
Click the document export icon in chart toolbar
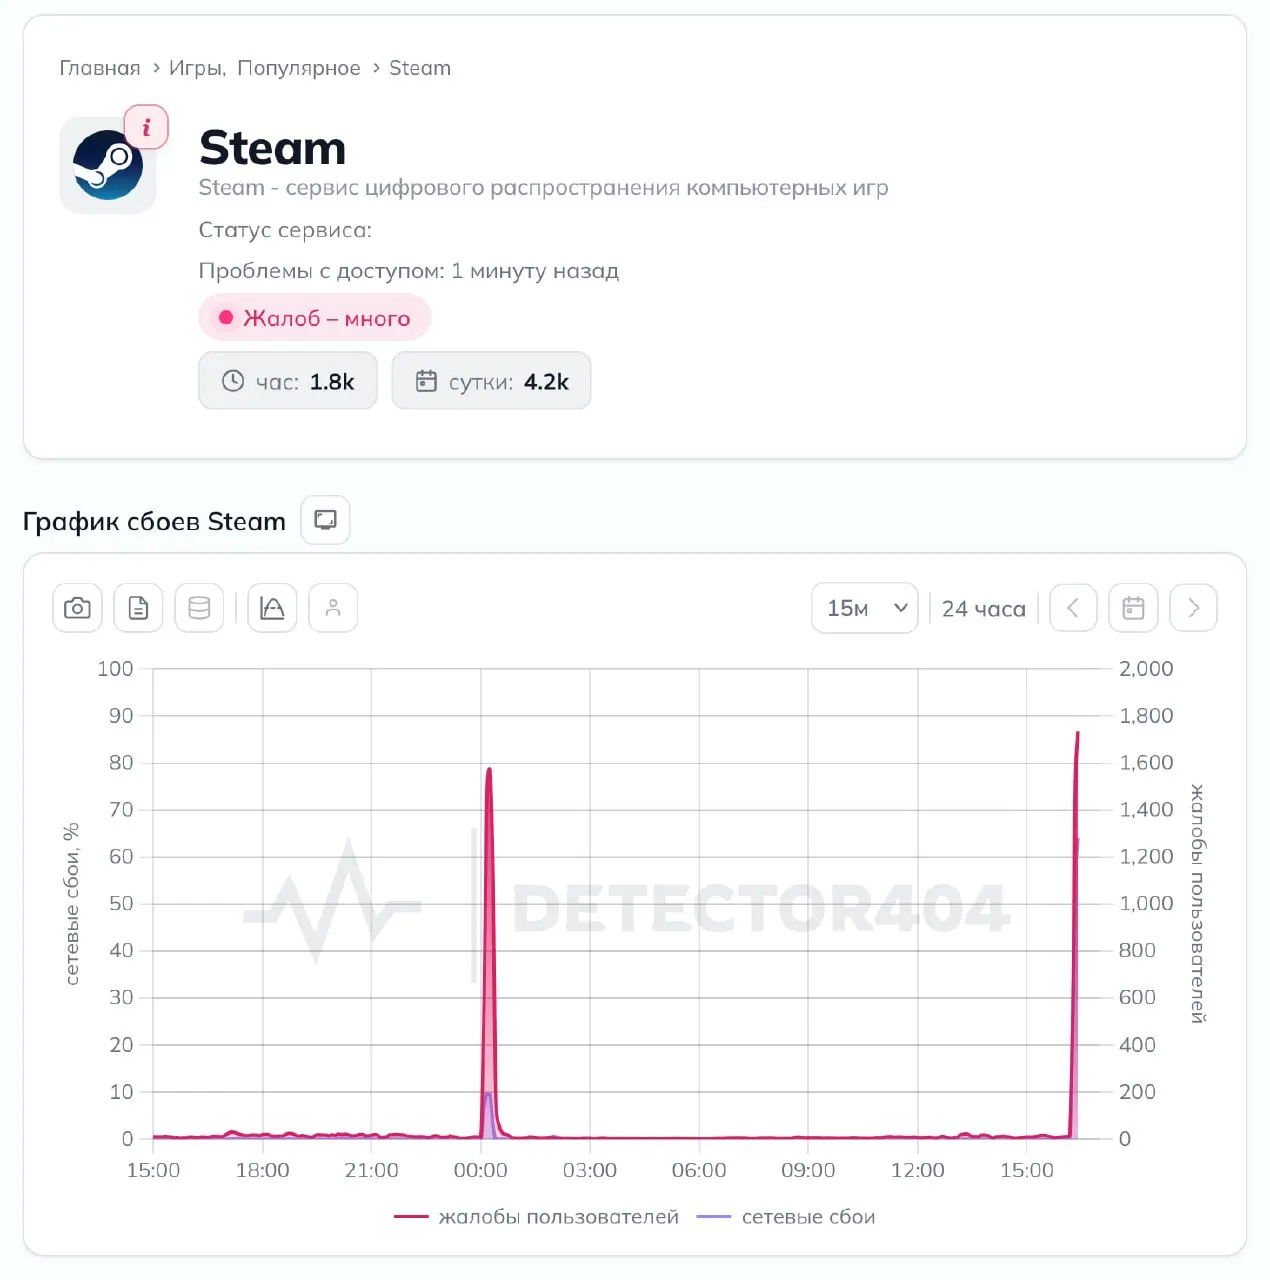tap(138, 608)
